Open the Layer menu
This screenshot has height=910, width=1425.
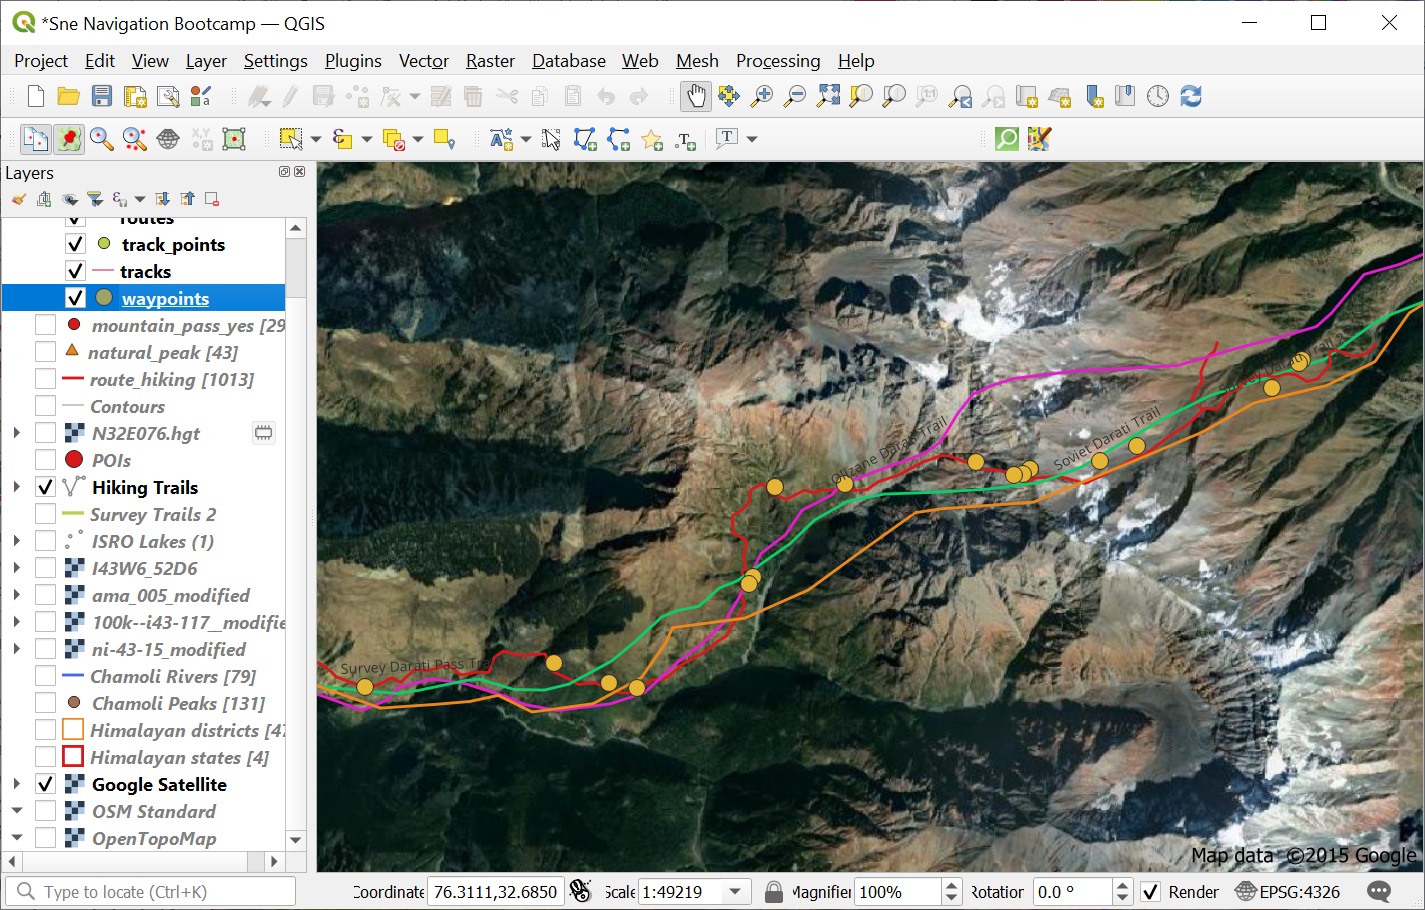[x=206, y=61]
